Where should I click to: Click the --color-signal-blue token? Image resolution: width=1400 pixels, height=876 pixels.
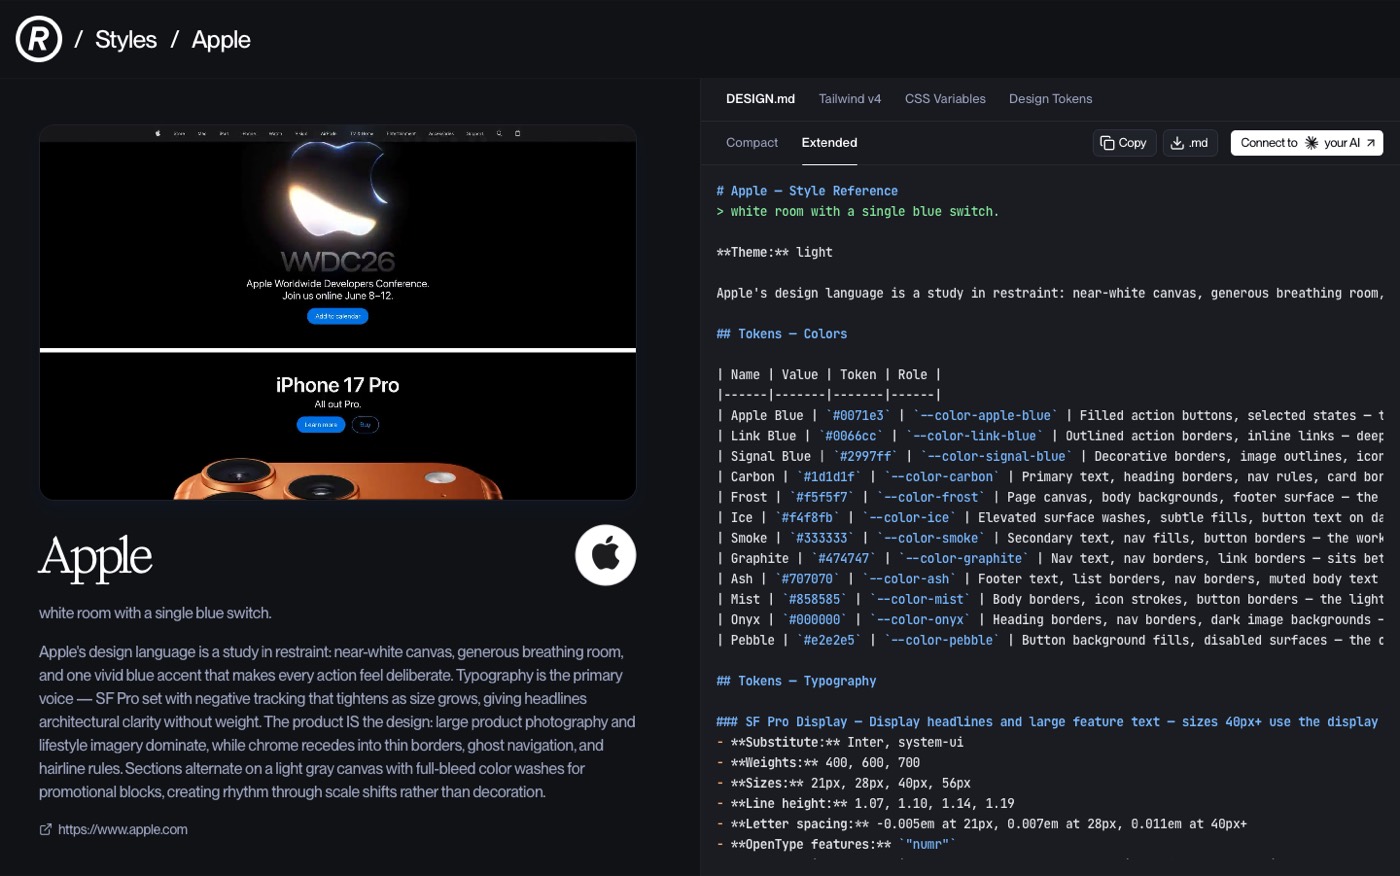pyautogui.click(x=996, y=457)
